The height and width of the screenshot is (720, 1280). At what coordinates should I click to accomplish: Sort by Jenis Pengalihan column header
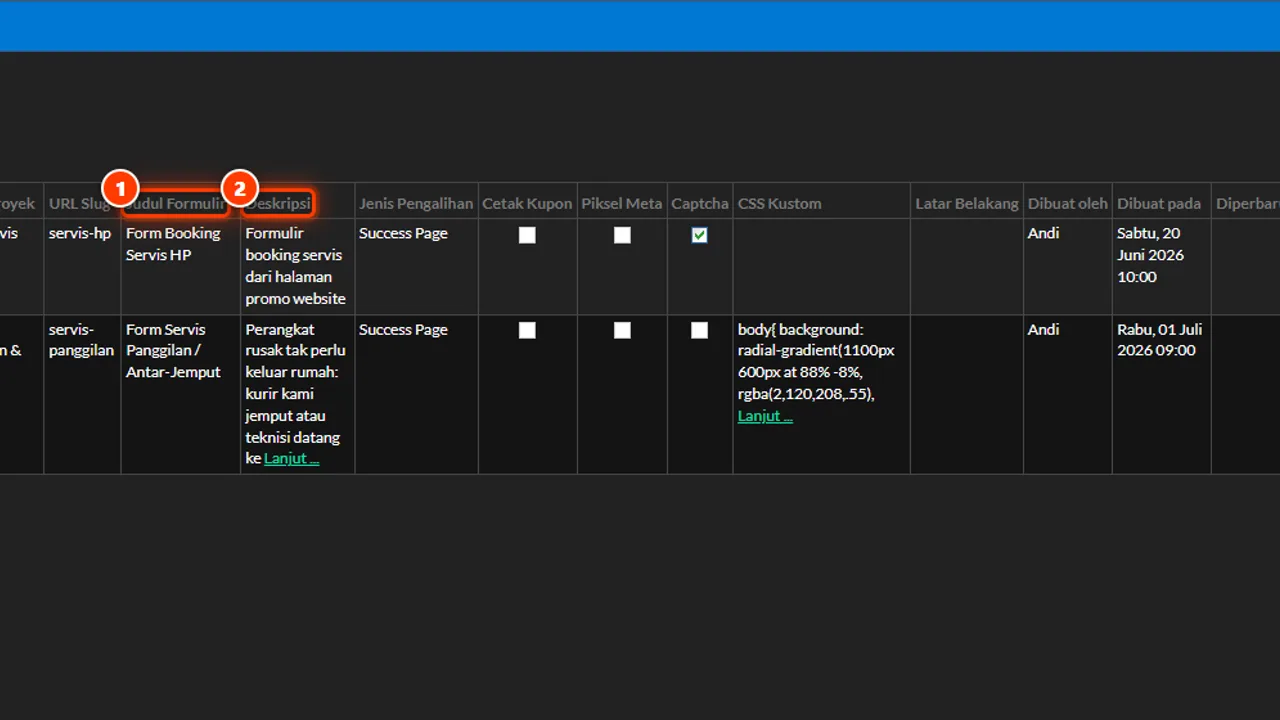click(x=416, y=203)
